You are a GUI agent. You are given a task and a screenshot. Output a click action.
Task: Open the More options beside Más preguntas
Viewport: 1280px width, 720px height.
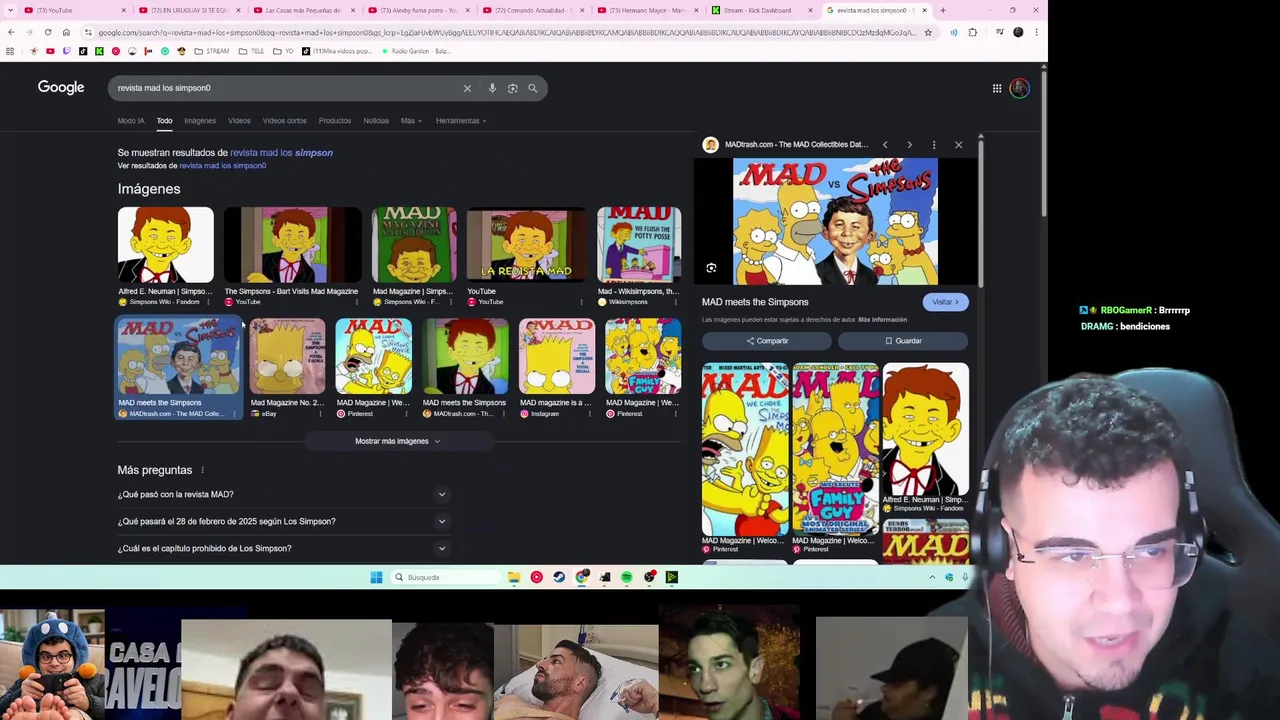(202, 470)
